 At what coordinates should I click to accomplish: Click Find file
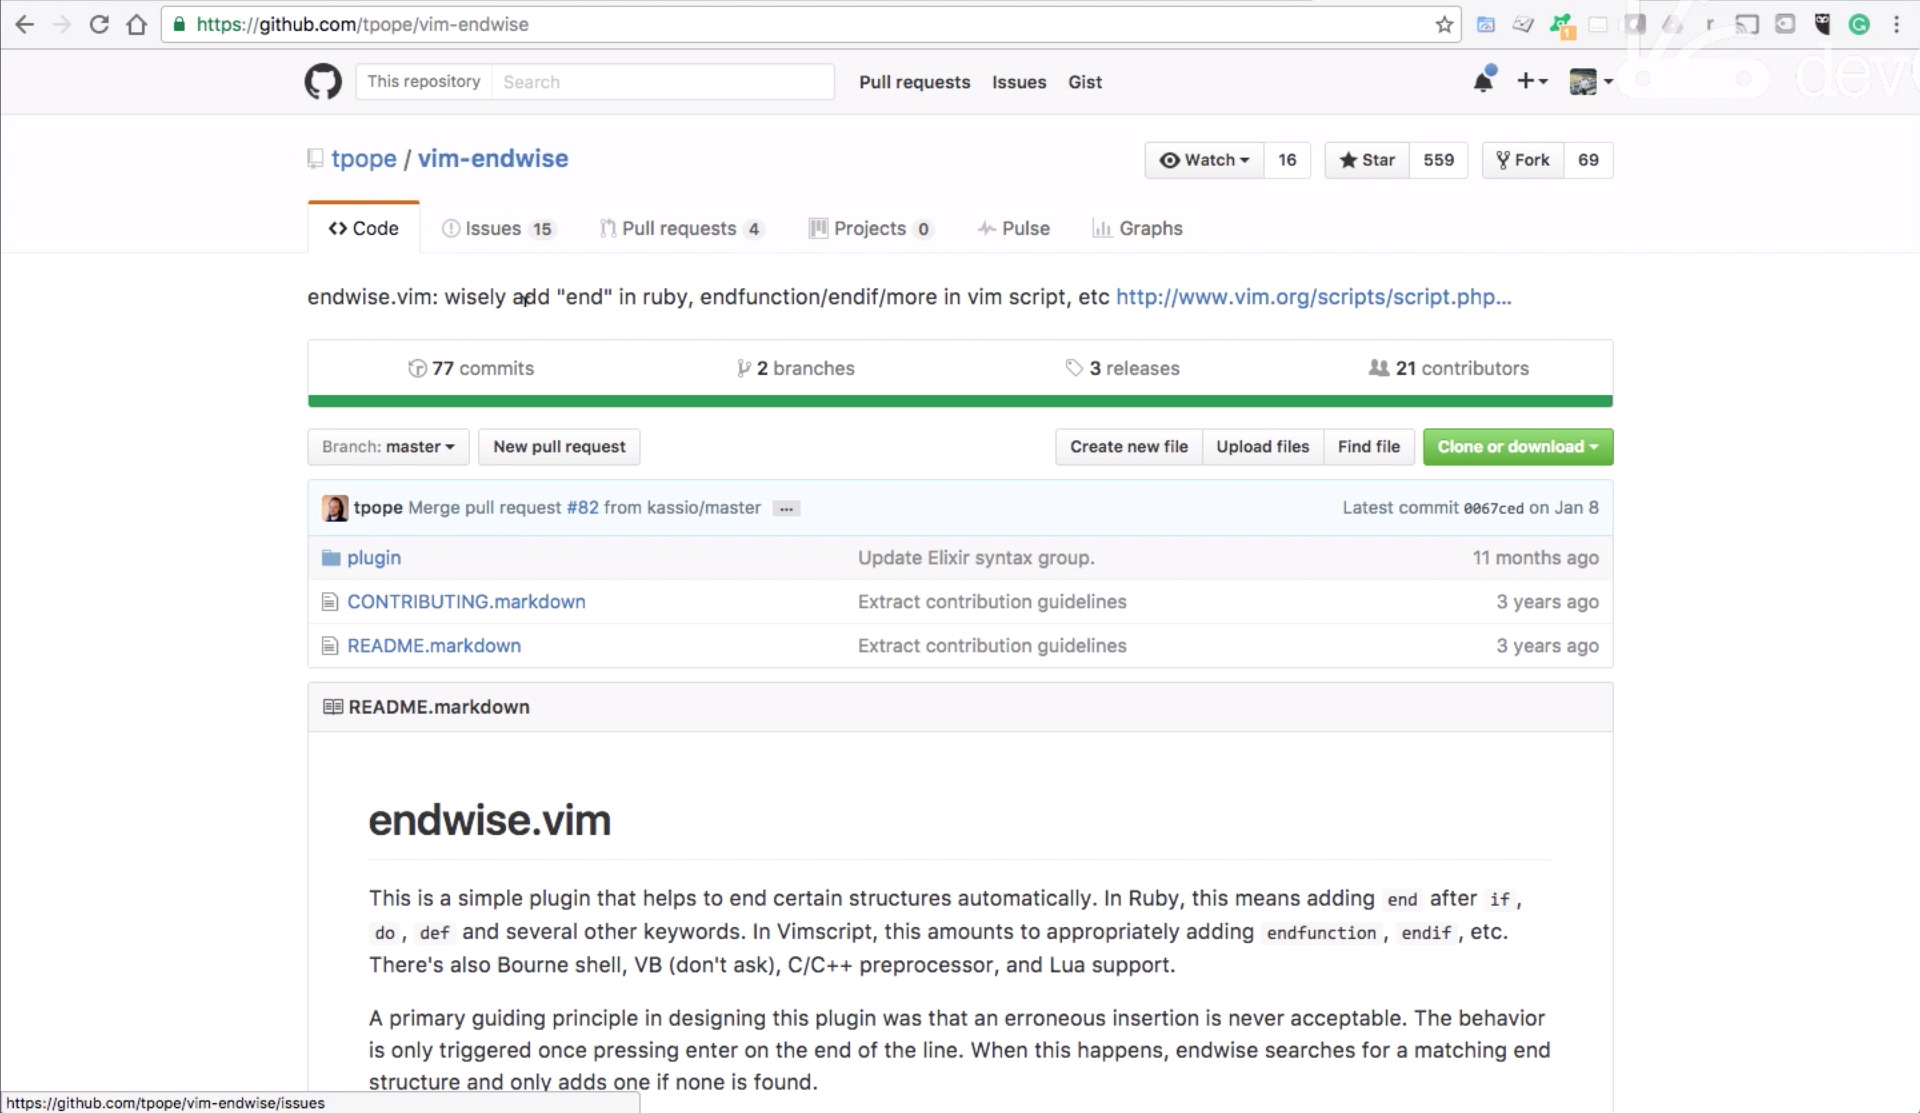point(1368,447)
